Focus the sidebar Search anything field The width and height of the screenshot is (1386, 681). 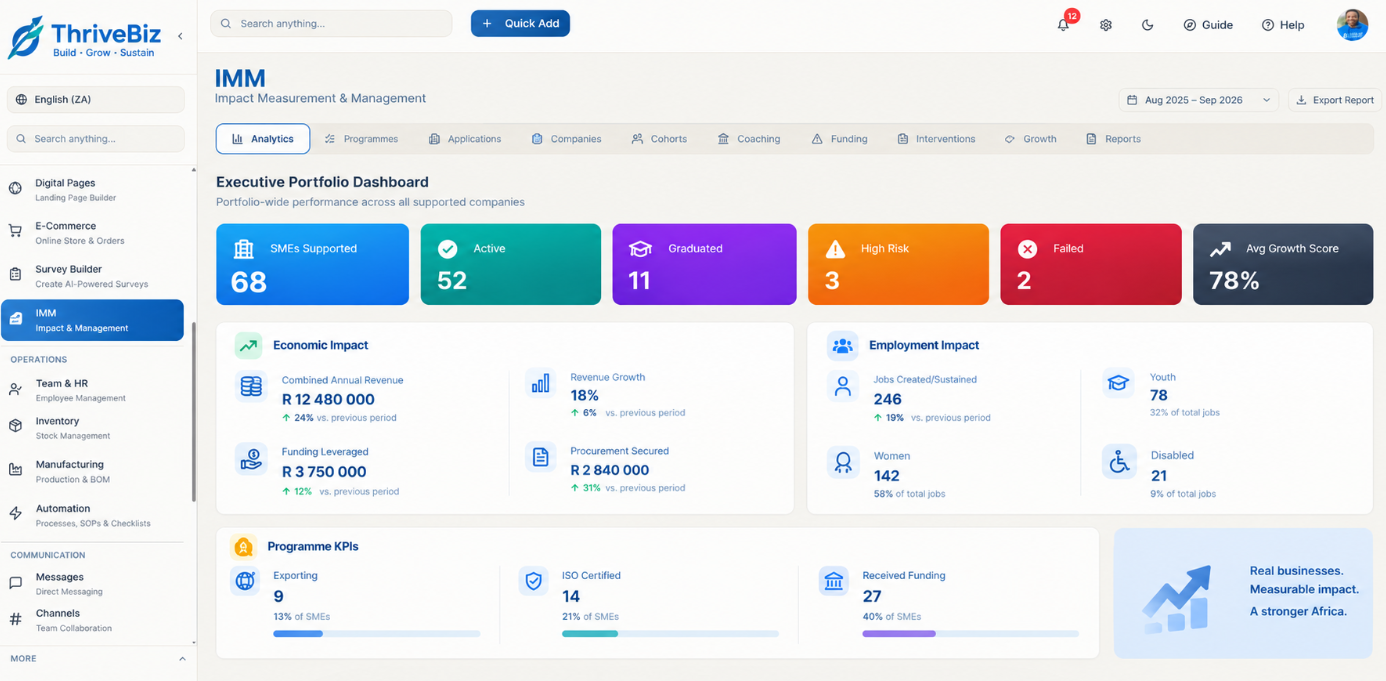pos(96,139)
